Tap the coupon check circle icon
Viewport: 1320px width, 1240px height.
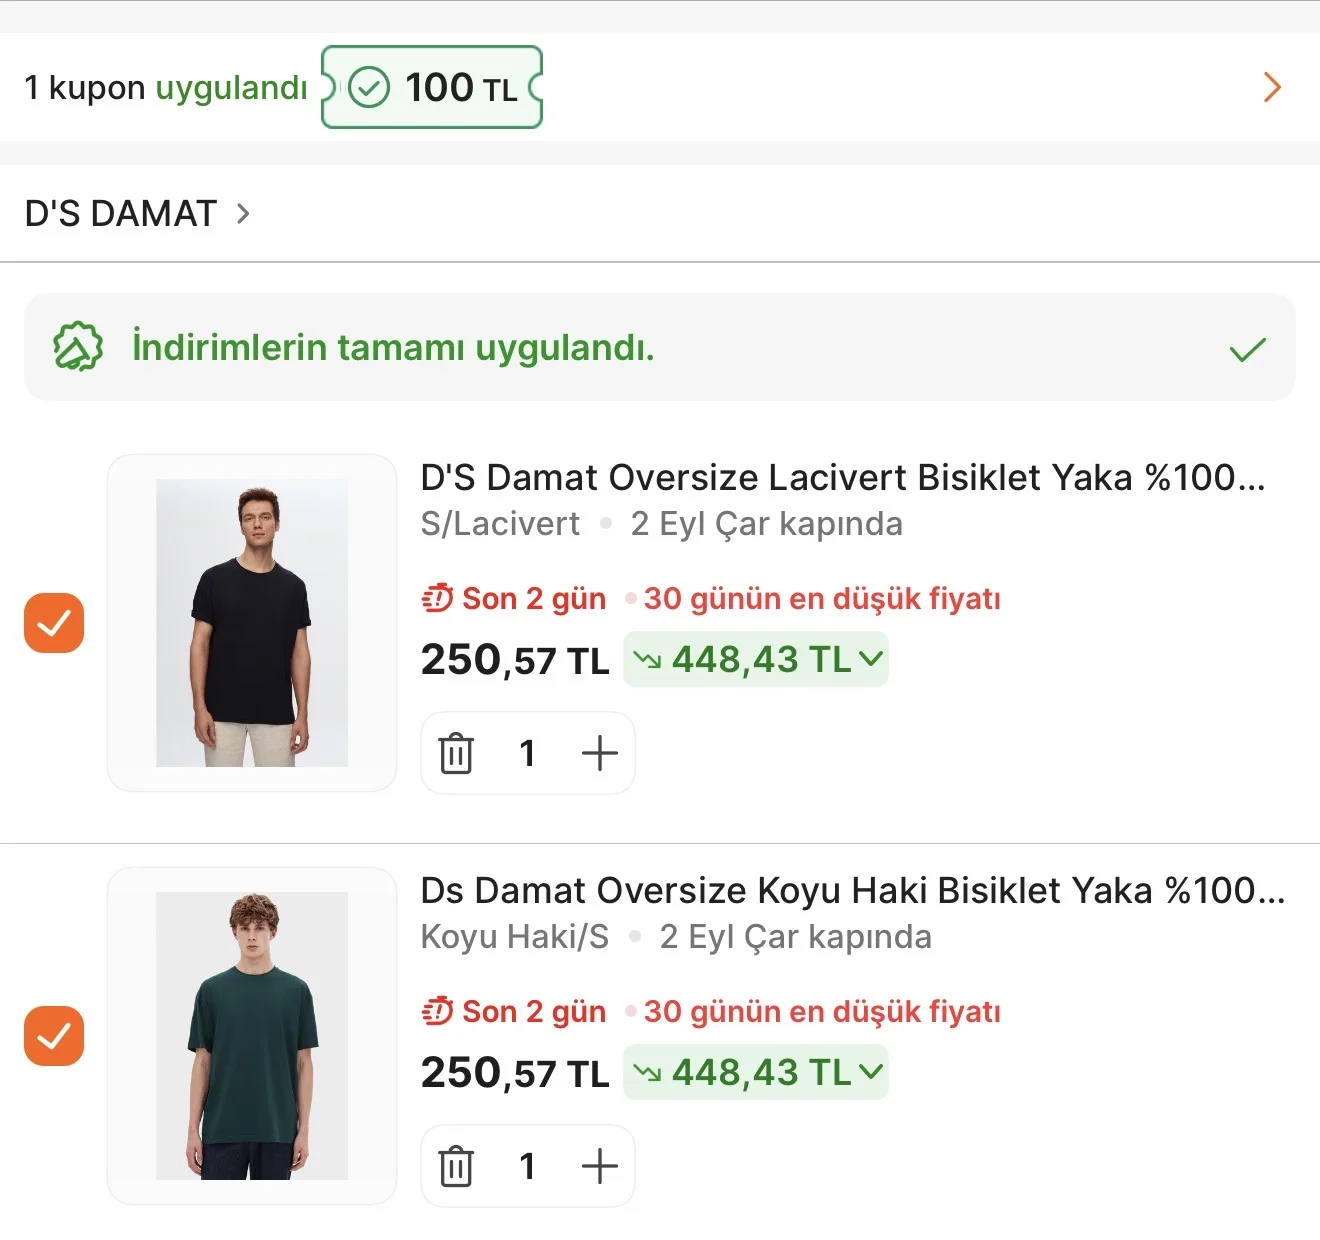368,87
